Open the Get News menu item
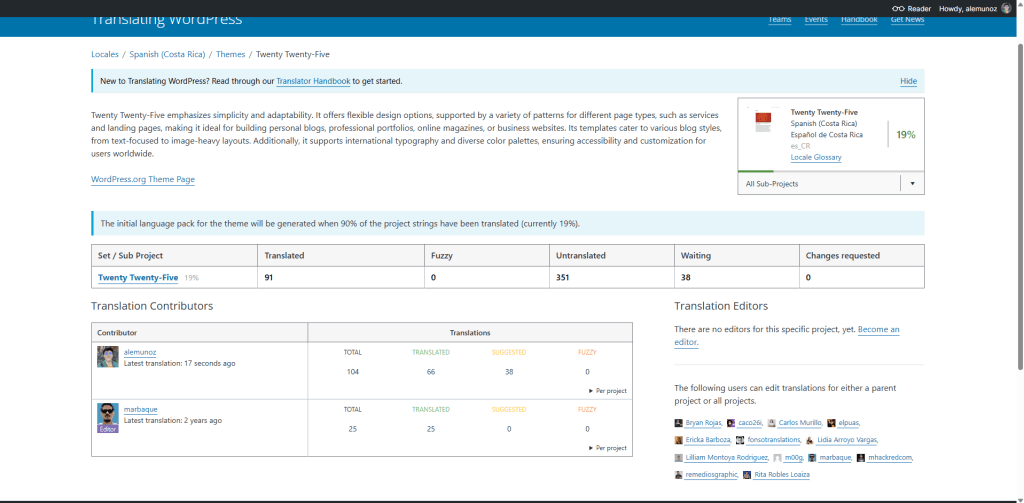This screenshot has height=503, width=1024. click(908, 20)
